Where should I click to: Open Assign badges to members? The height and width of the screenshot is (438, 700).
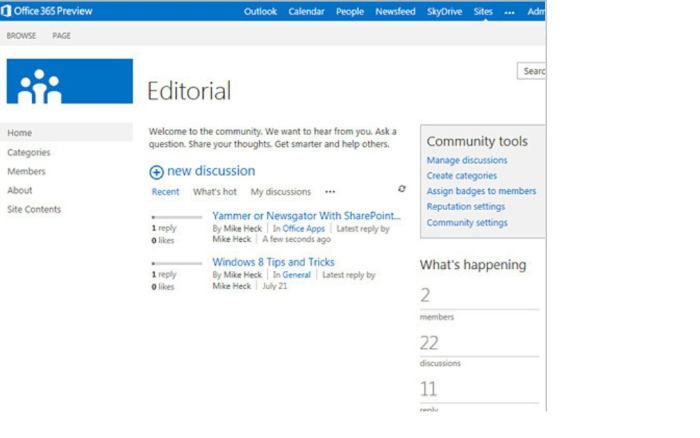pos(481,191)
